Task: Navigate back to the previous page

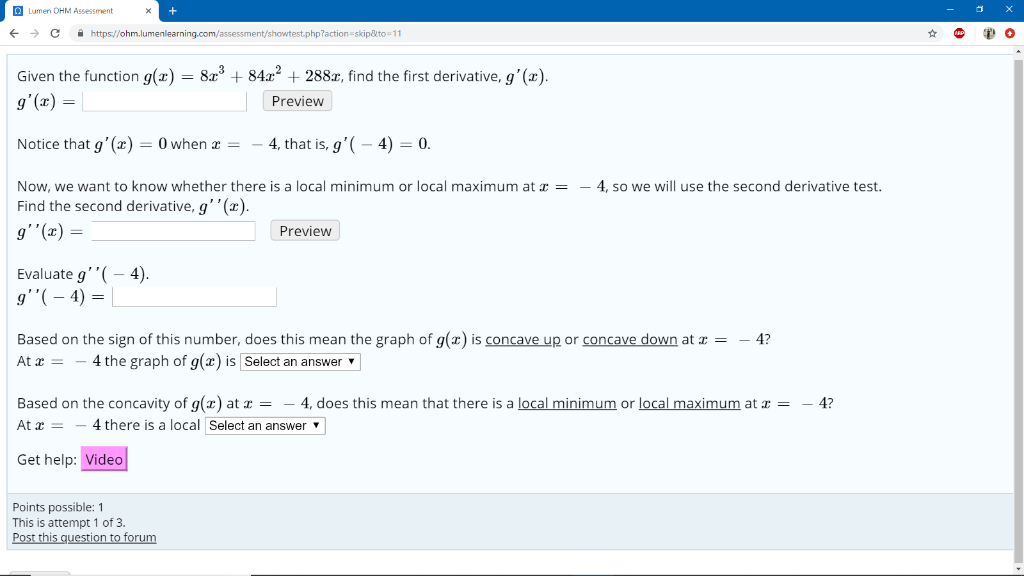Action: (x=14, y=31)
